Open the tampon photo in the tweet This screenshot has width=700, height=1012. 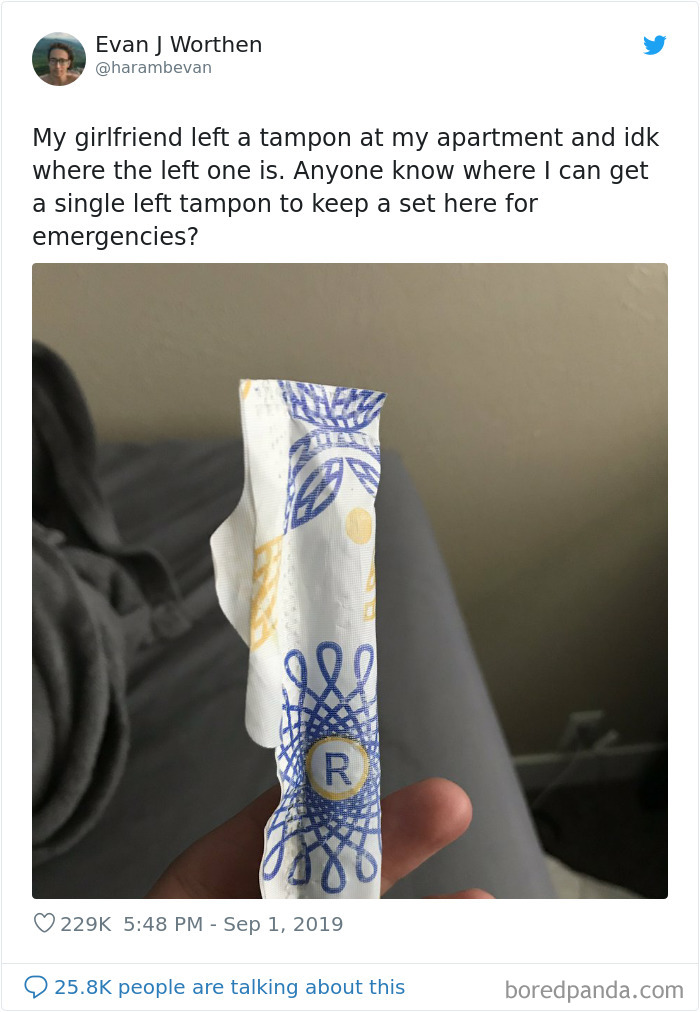pos(350,580)
